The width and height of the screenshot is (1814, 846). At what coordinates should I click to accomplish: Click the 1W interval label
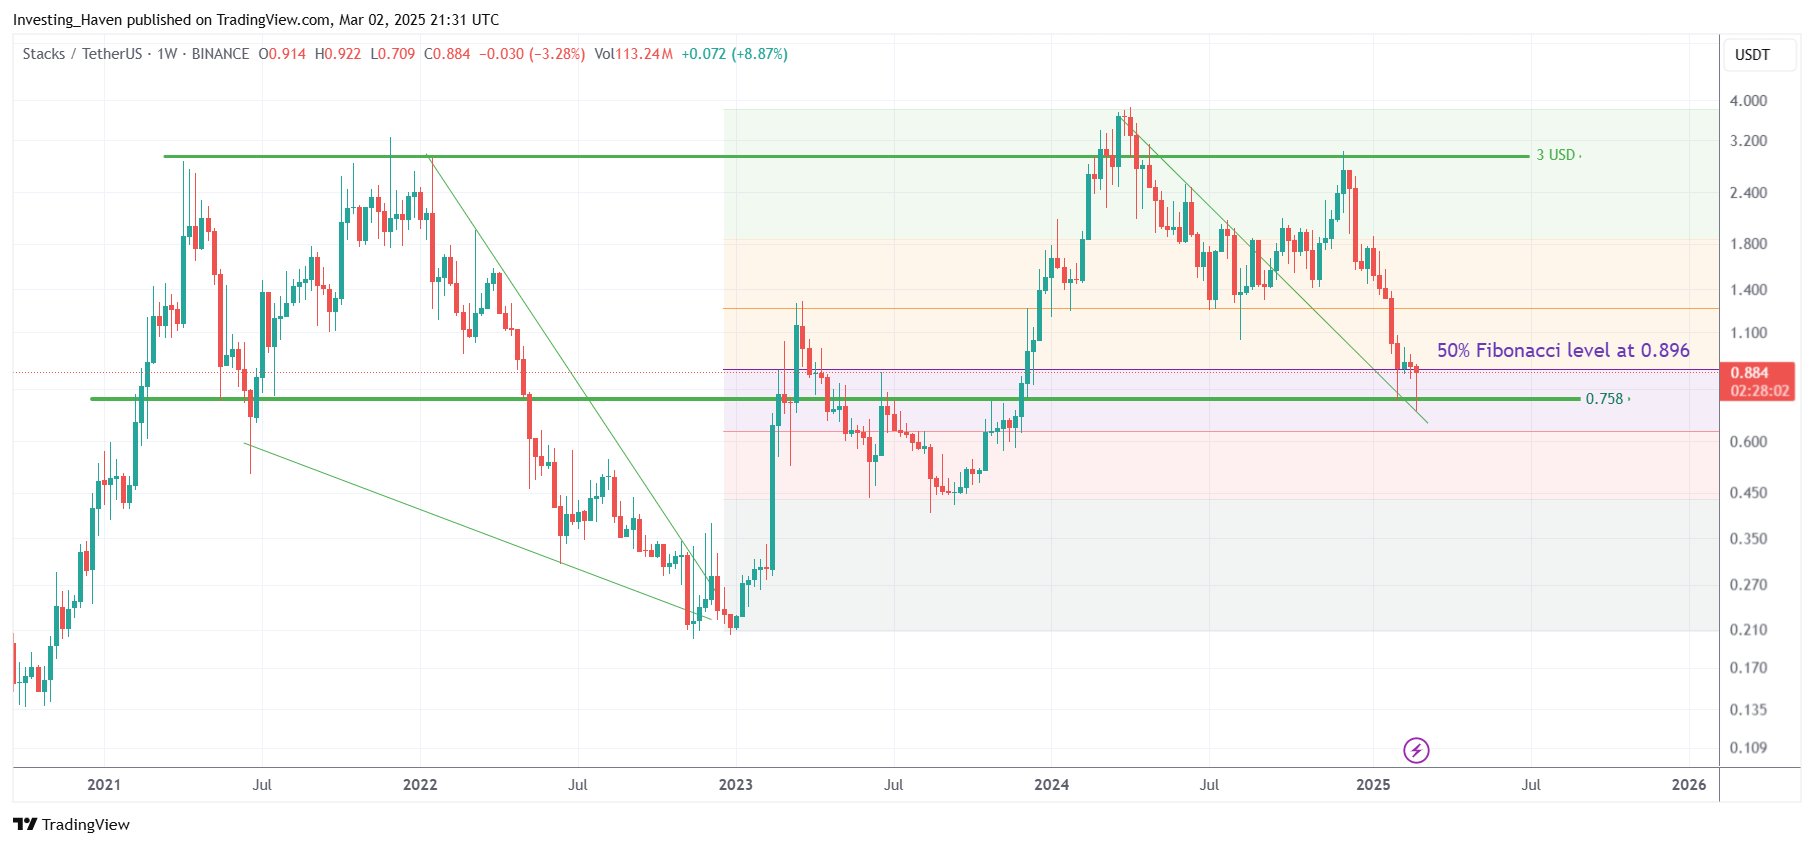(x=167, y=54)
